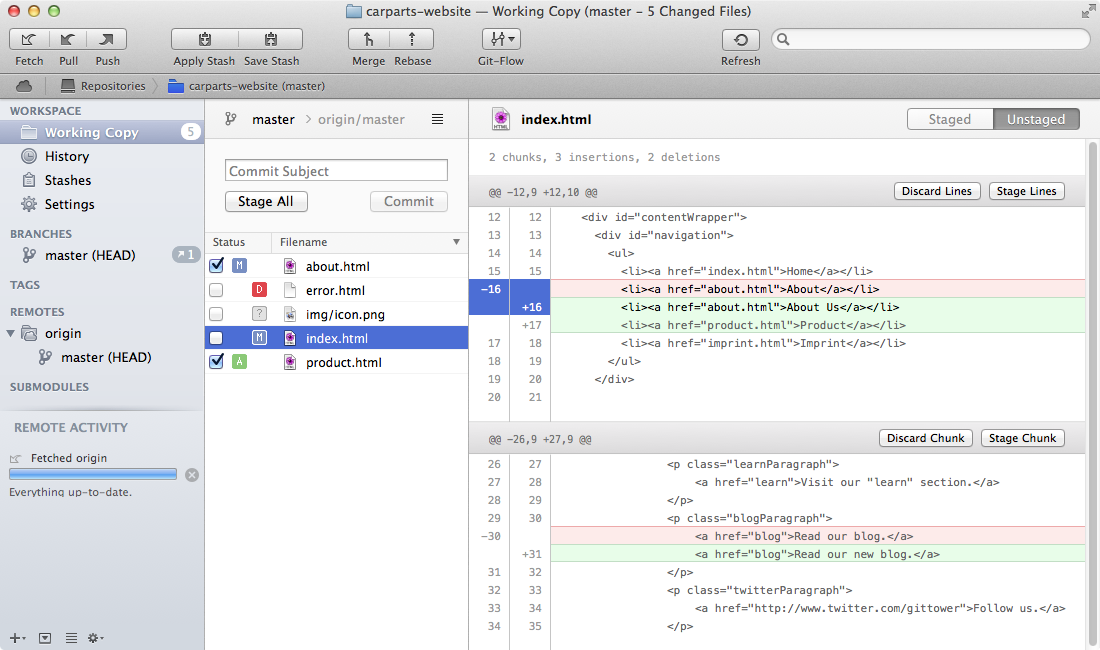Uncheck staging checkbox for about.html
1100x650 pixels.
coord(216,266)
